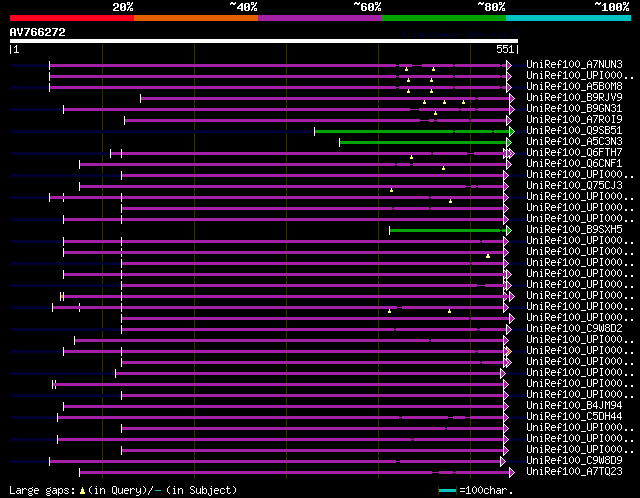Select the yellow gap marker in the Q75CJ3 row
This screenshot has width=640, height=498.
[x=391, y=190]
